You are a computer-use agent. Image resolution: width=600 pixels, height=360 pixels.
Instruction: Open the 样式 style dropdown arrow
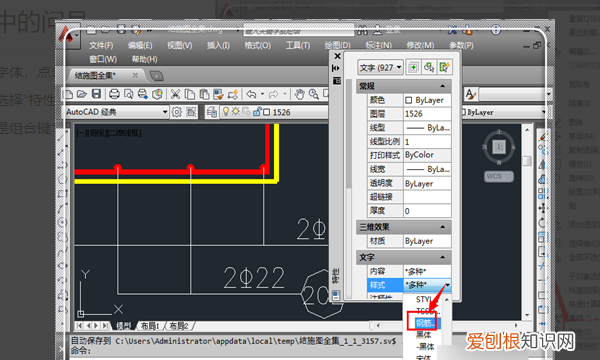(x=447, y=285)
